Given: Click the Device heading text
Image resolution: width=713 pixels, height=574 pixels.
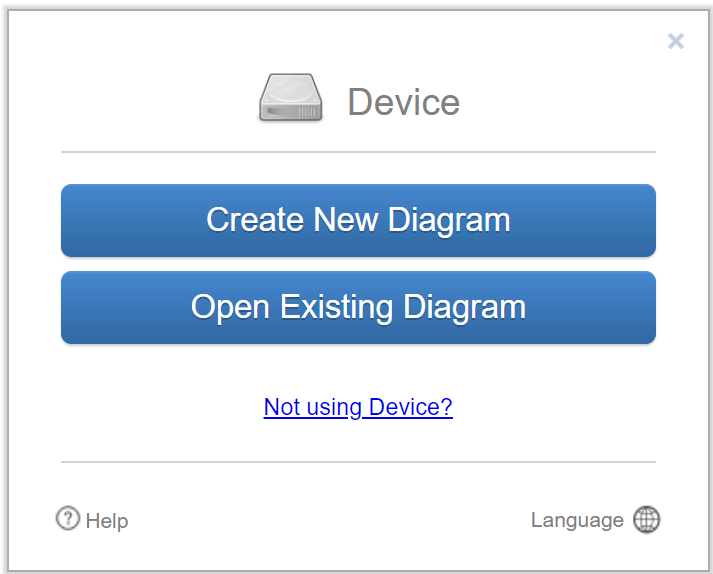Looking at the screenshot, I should (403, 102).
